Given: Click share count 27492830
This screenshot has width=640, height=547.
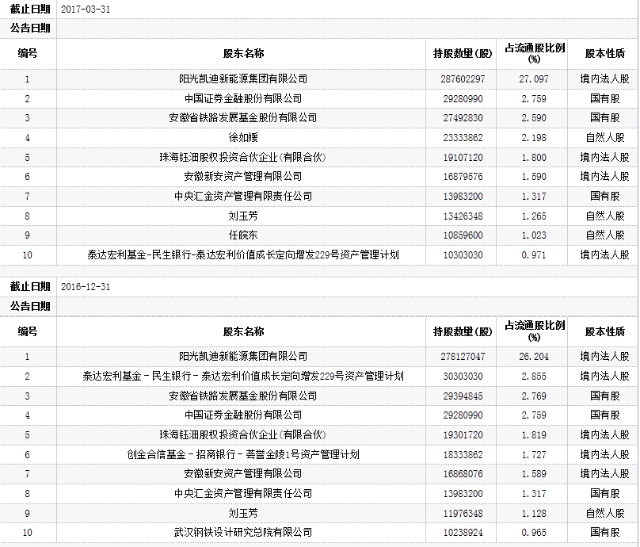Looking at the screenshot, I should 463,118.
